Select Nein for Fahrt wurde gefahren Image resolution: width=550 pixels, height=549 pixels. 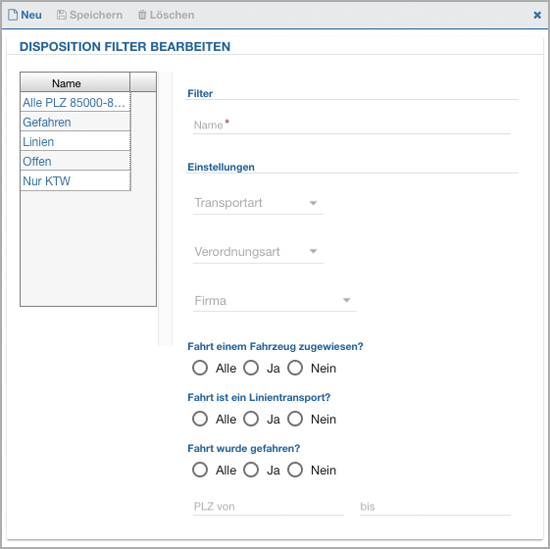pyautogui.click(x=295, y=470)
